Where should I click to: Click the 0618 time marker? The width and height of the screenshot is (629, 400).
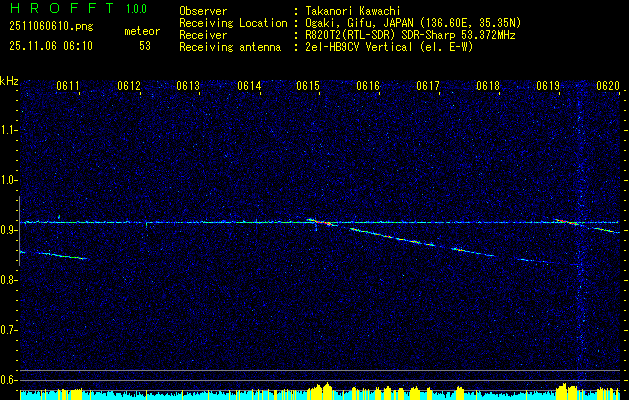[x=488, y=87]
